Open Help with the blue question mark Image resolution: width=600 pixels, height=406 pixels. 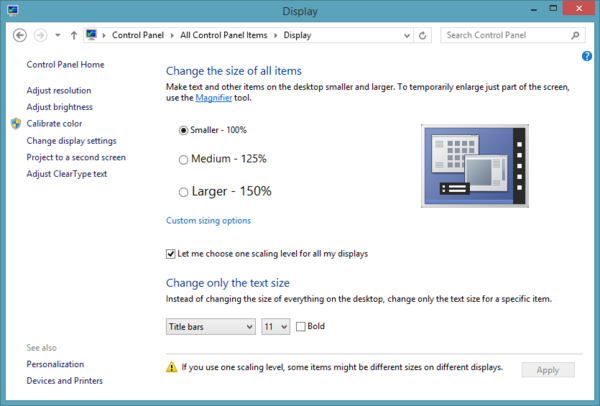click(587, 56)
